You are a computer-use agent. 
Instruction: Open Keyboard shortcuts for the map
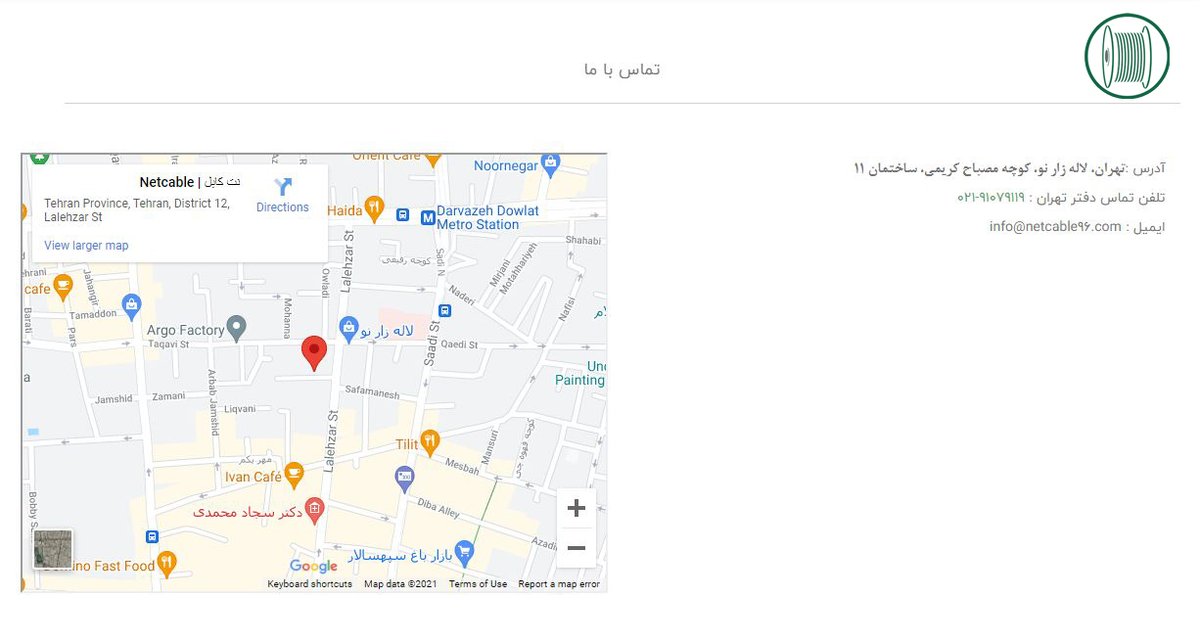tap(310, 584)
